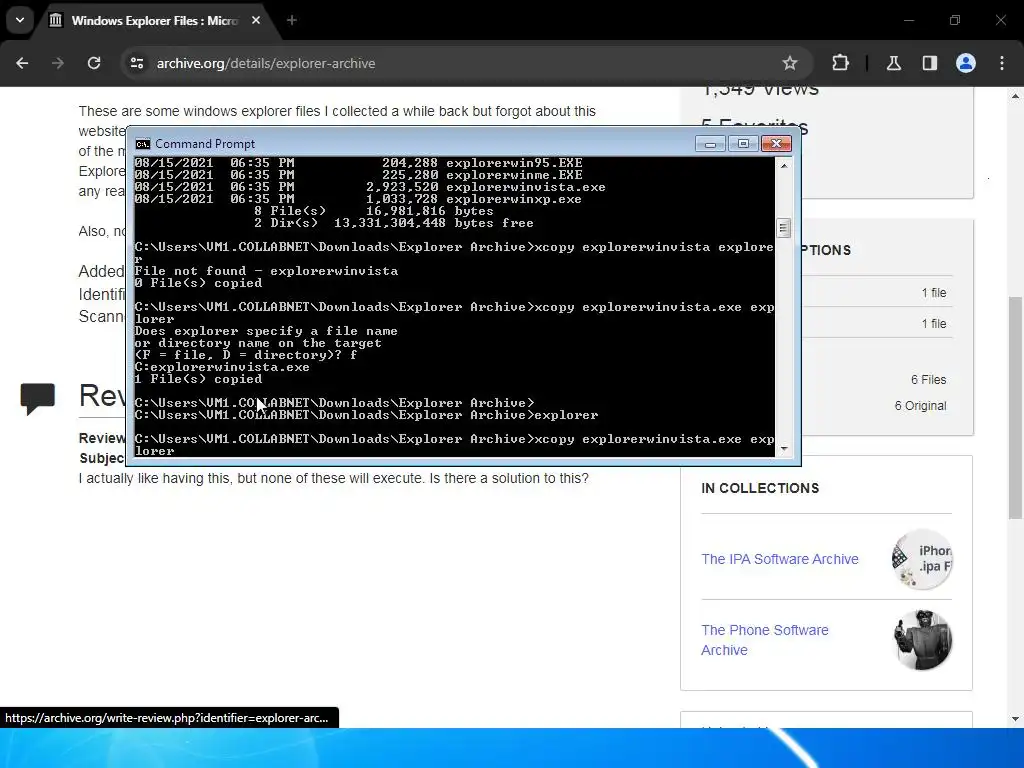
Task: Open Chrome three-dot menu
Action: (1002, 63)
